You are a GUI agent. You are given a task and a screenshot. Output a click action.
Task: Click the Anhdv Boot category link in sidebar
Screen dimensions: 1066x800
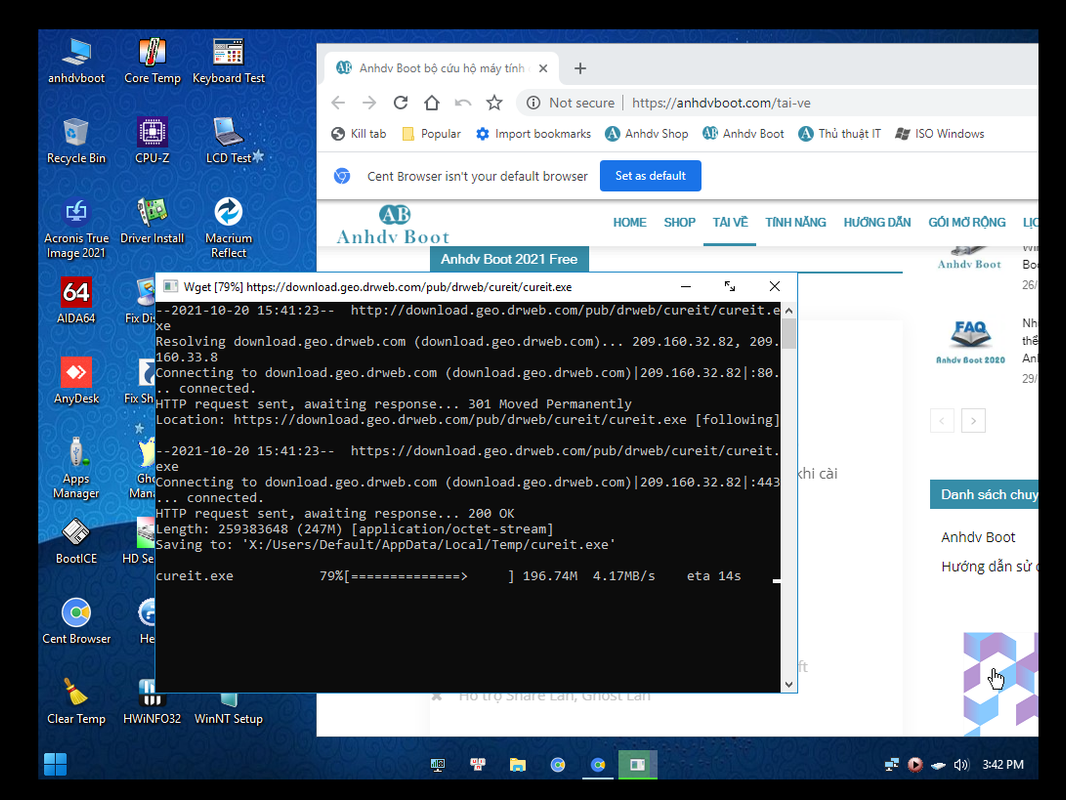tap(978, 537)
